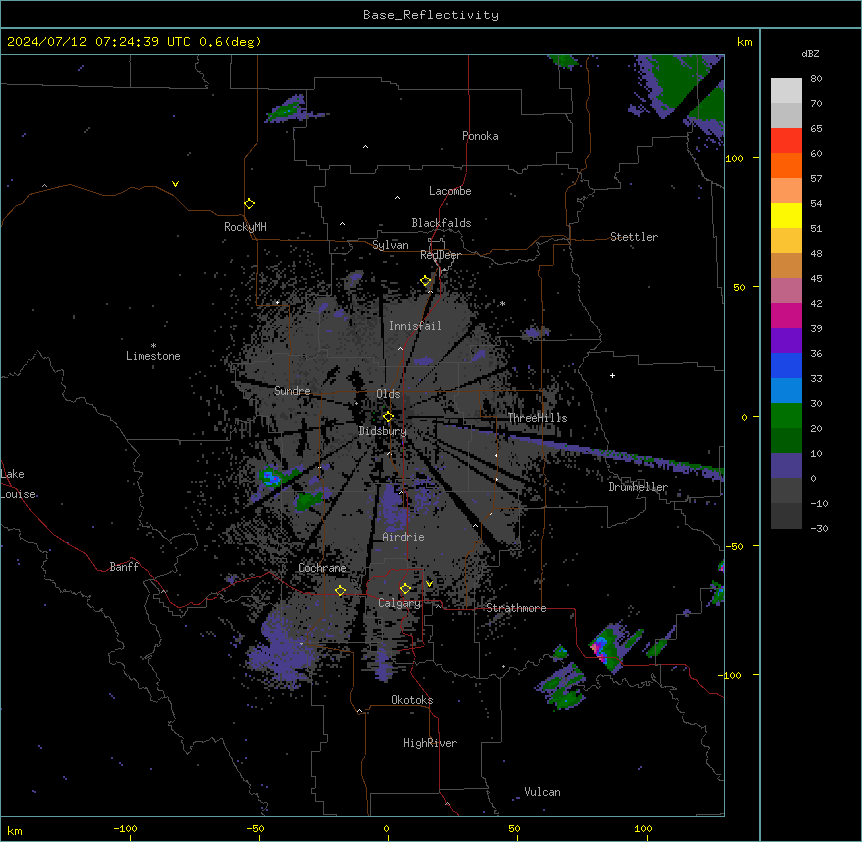Click the Olds city label
The height and width of the screenshot is (842, 862).
388,394
